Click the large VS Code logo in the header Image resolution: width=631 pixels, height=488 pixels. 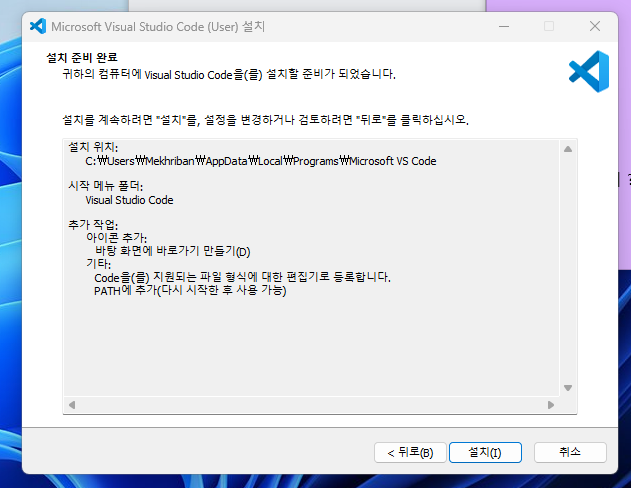(589, 71)
